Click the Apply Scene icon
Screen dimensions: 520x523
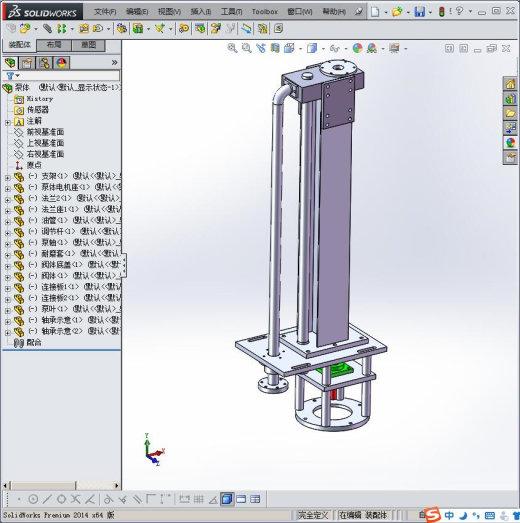(372, 48)
